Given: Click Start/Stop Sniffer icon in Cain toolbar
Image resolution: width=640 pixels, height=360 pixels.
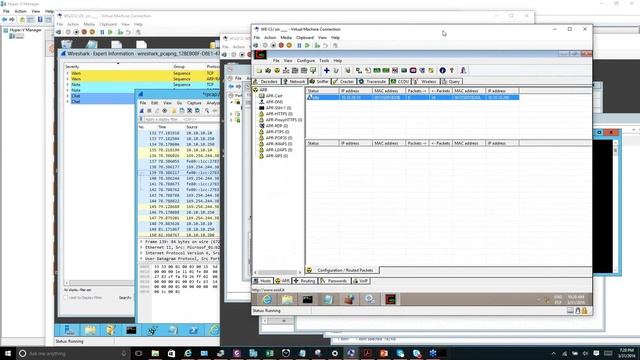Looking at the screenshot, I should point(268,71).
